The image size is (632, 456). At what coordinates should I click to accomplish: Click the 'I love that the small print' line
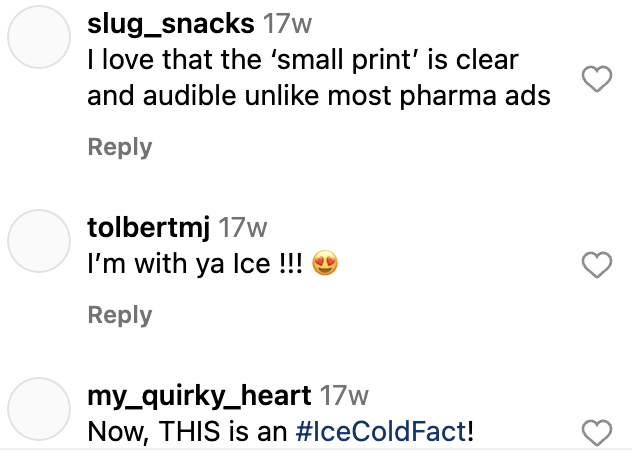tap(303, 60)
